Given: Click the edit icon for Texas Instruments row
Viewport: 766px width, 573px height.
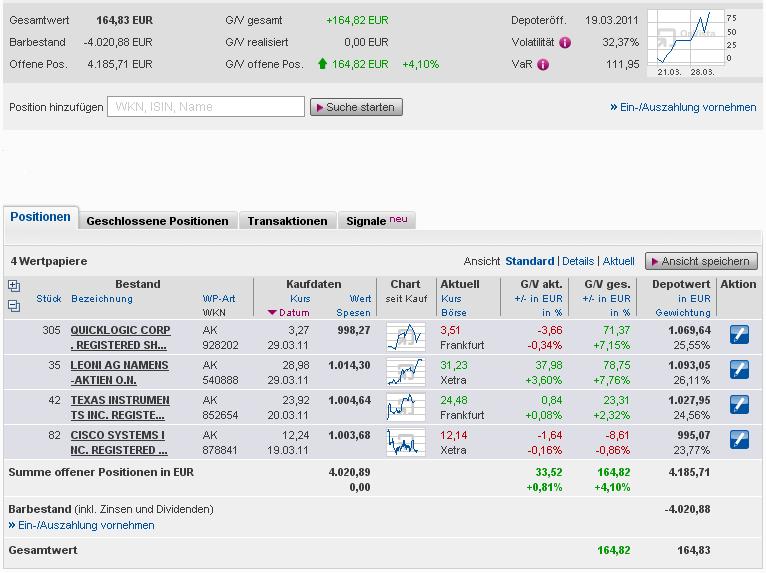Looking at the screenshot, I should point(739,404).
